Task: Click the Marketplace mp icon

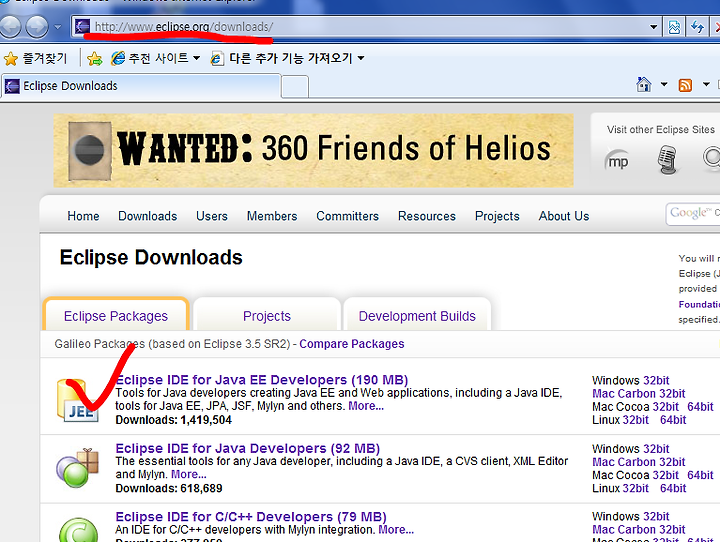Action: click(x=618, y=161)
